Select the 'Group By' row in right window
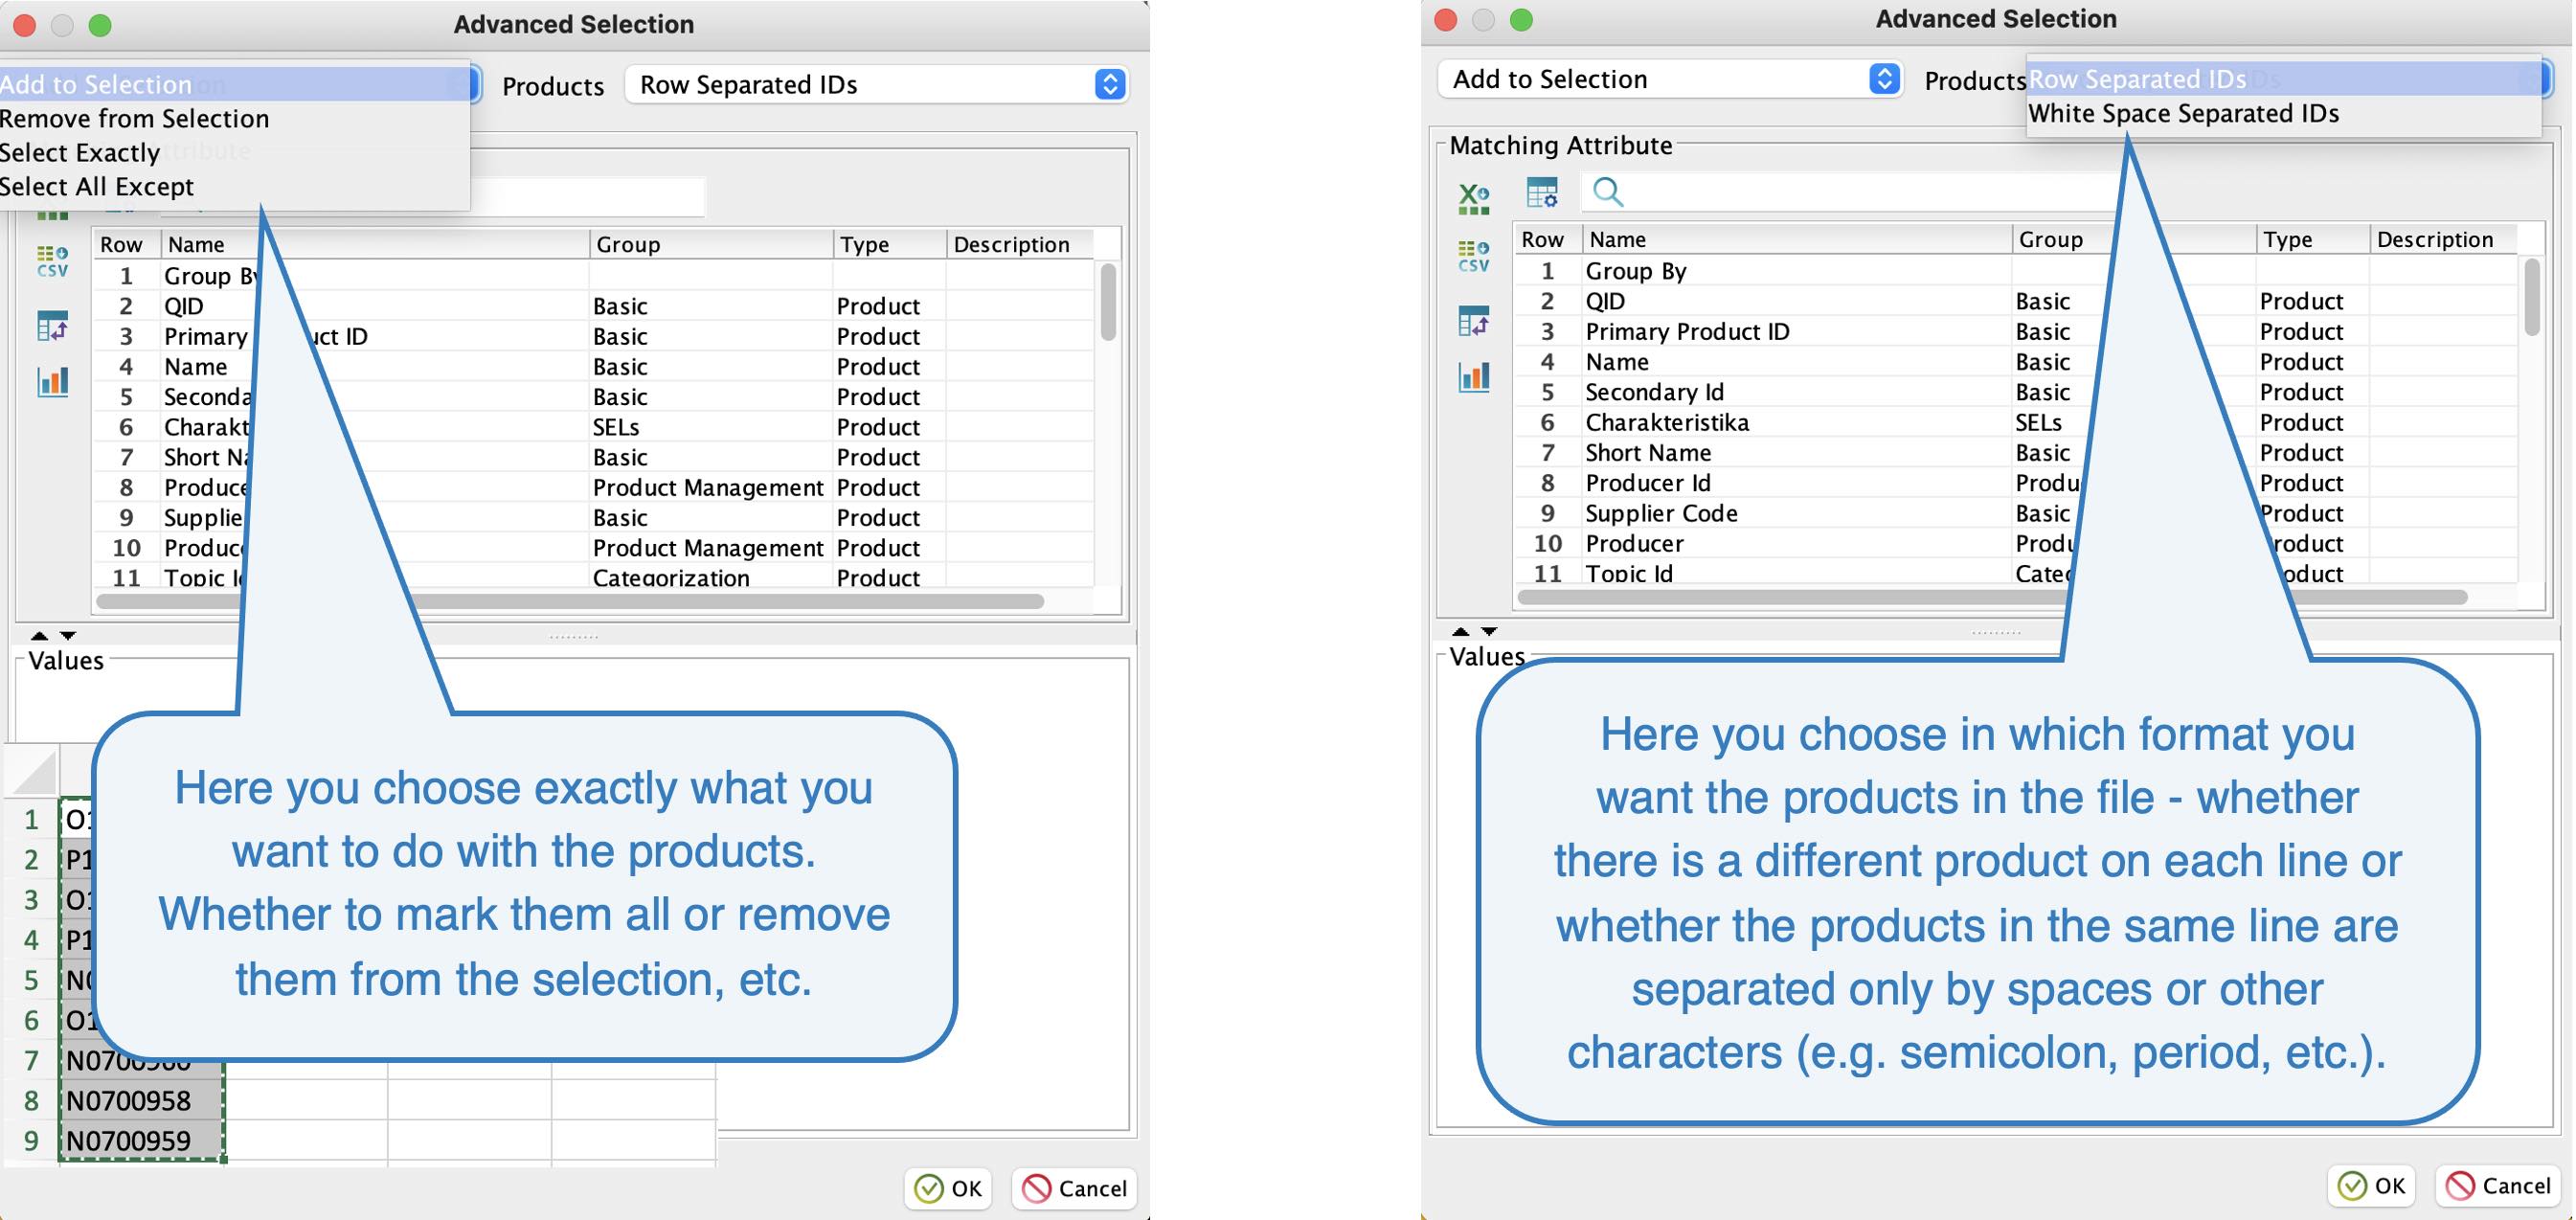 pos(2015,271)
